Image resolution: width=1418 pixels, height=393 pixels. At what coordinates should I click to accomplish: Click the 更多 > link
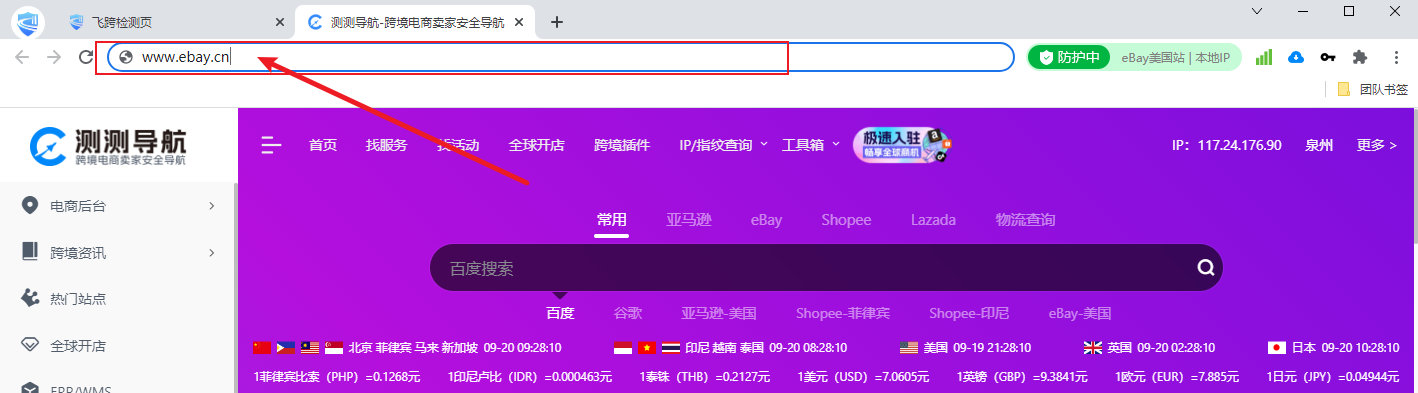[1377, 145]
